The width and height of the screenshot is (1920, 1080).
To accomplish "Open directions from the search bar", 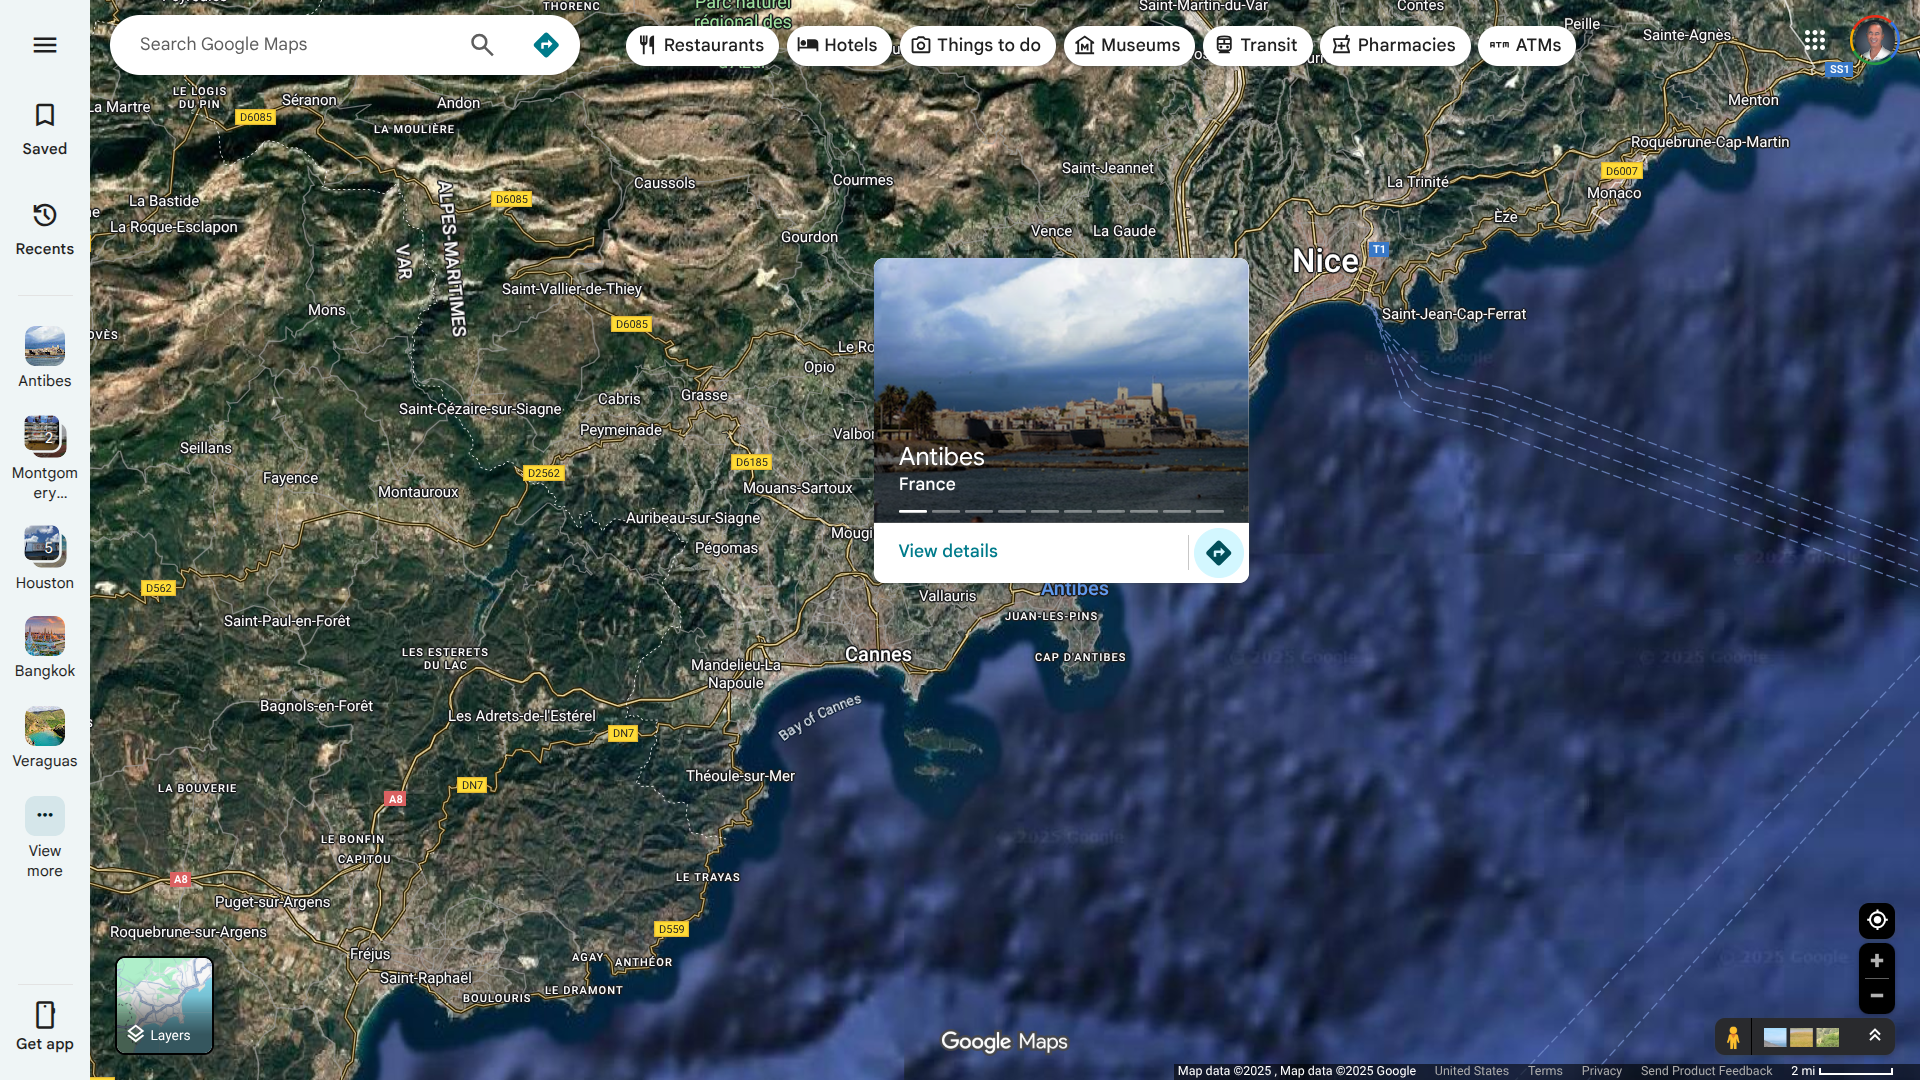I will click(x=546, y=45).
